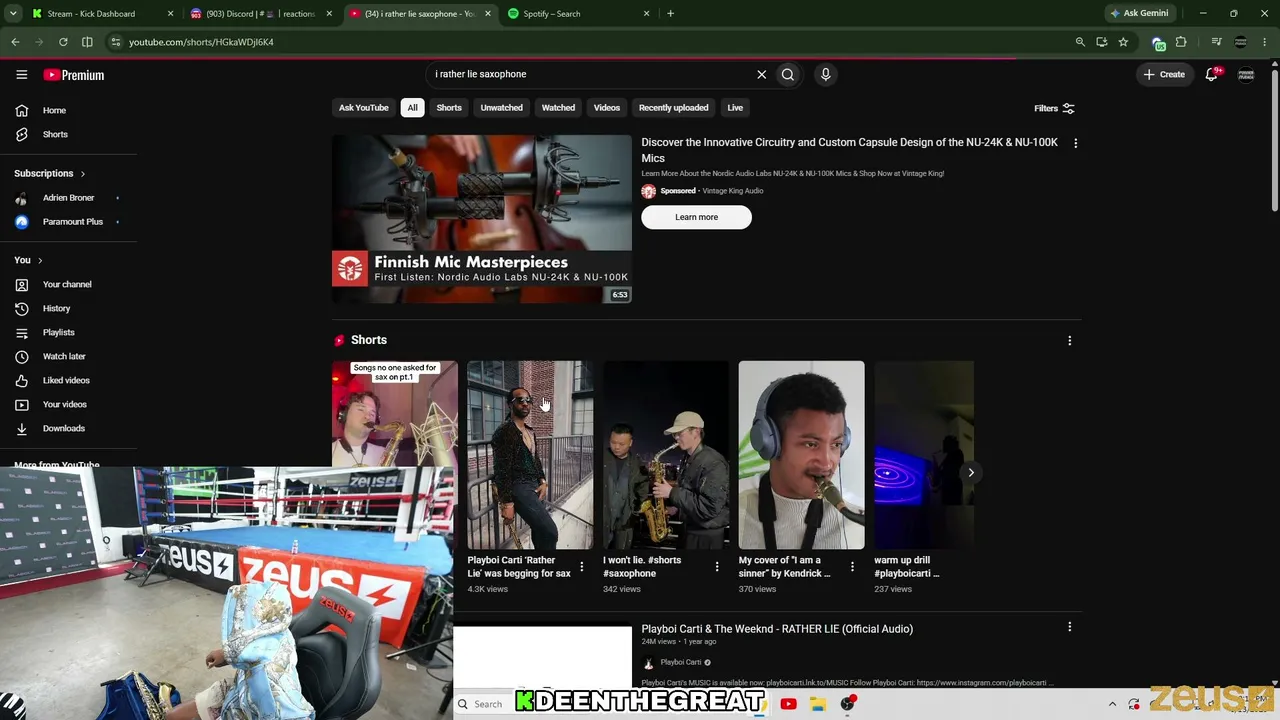This screenshot has width=1280, height=720.
Task: Open YouTube notifications bell
Action: pyautogui.click(x=1212, y=74)
